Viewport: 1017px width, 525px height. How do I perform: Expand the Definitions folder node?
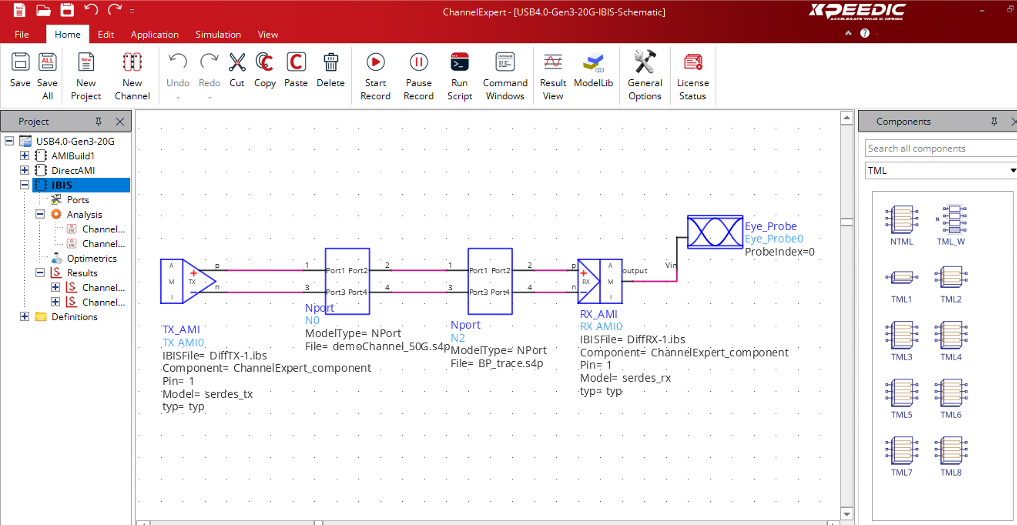click(x=25, y=317)
